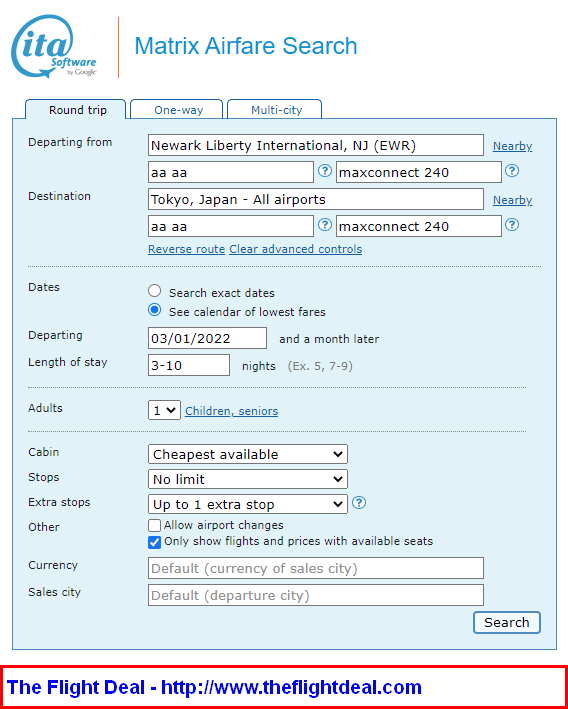Switch to the One-way tab
The image size is (568, 709).
coord(177,109)
